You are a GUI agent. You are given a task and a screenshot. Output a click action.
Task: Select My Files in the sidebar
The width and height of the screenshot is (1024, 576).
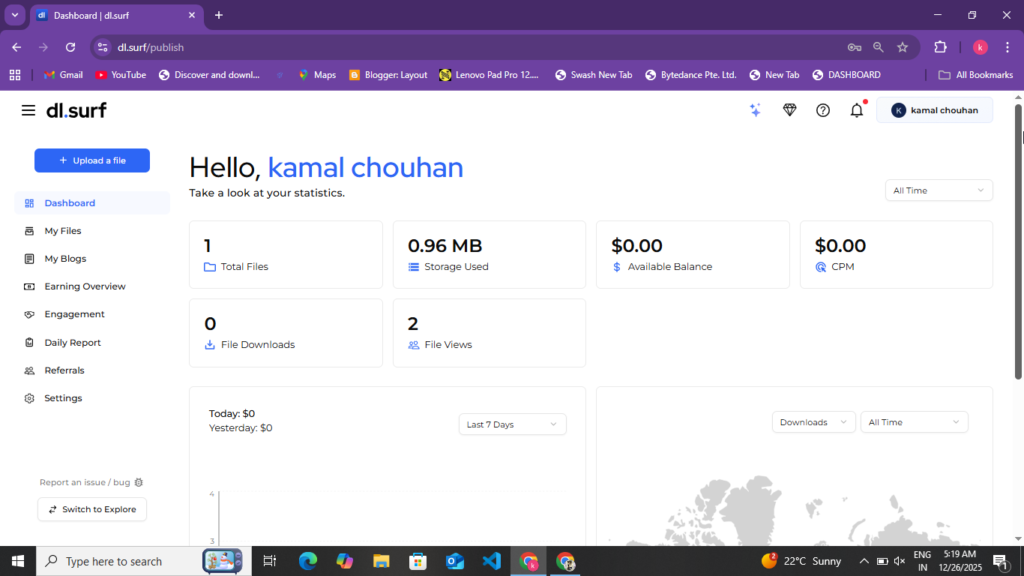[x=65, y=230]
